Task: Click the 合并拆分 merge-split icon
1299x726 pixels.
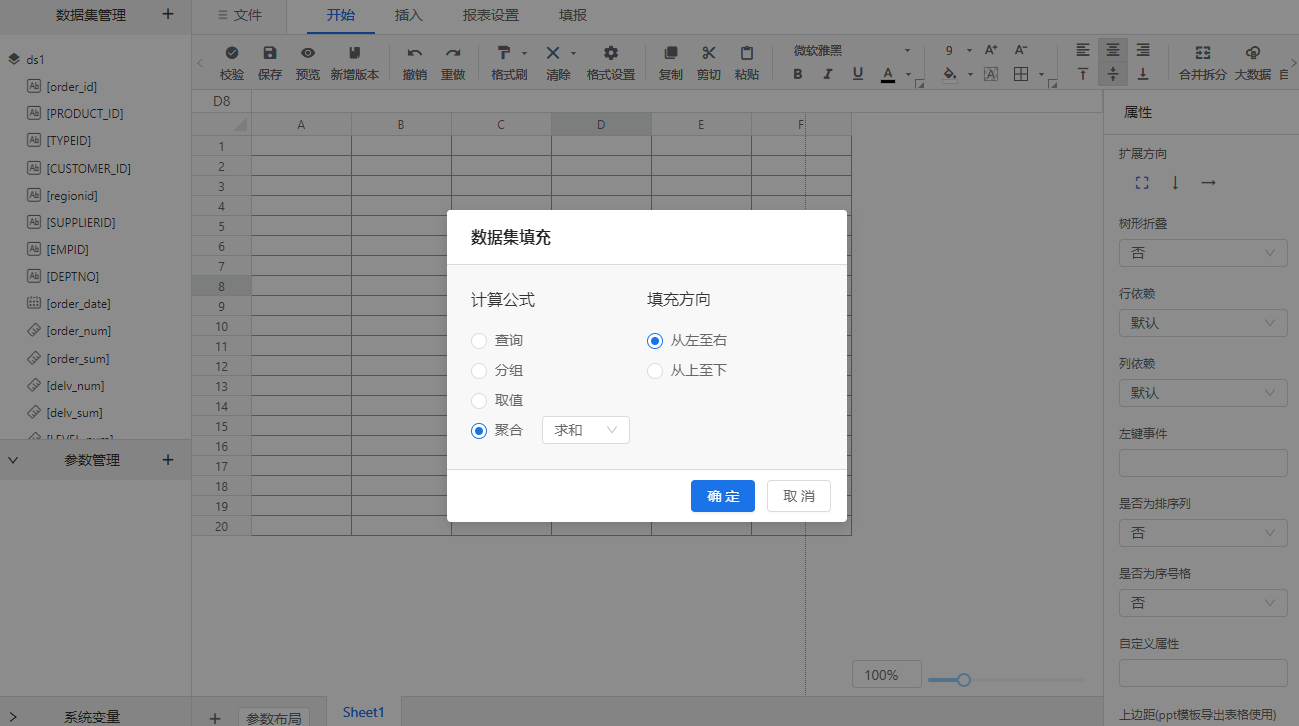Action: click(x=1203, y=53)
